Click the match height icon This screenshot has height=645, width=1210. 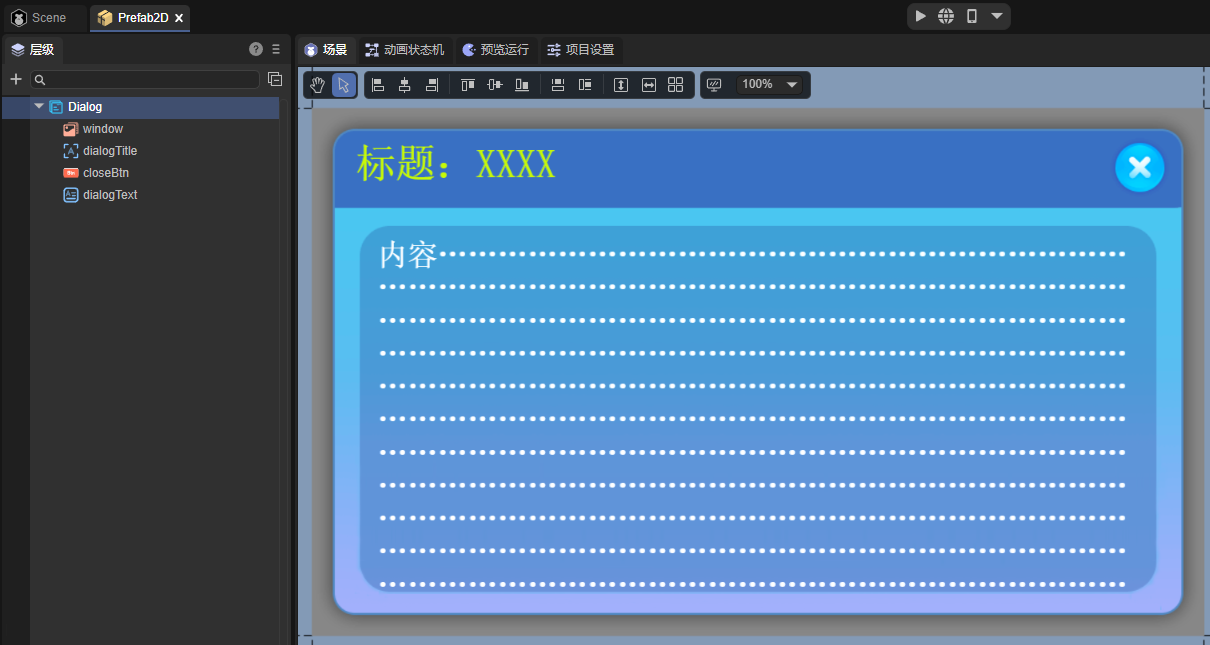click(x=621, y=85)
